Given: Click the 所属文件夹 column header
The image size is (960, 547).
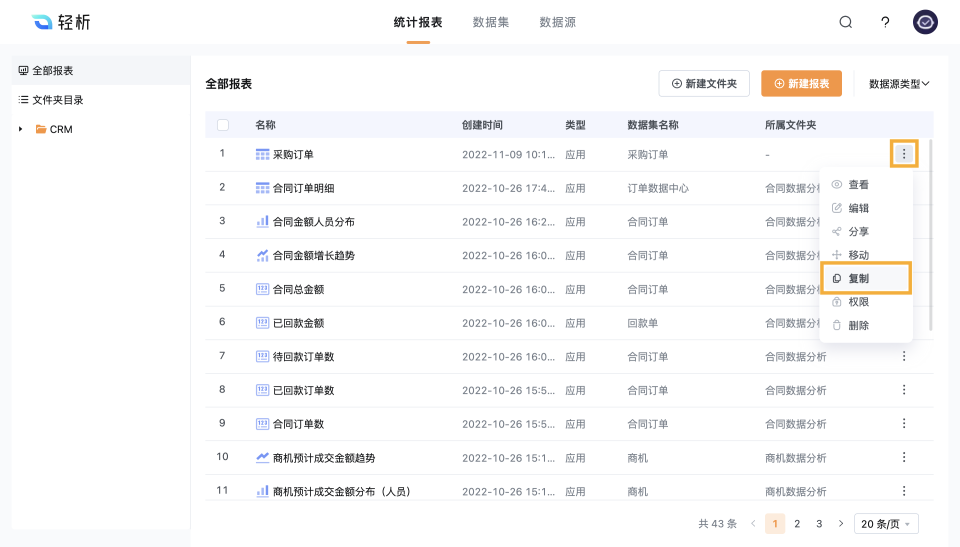Looking at the screenshot, I should point(790,125).
